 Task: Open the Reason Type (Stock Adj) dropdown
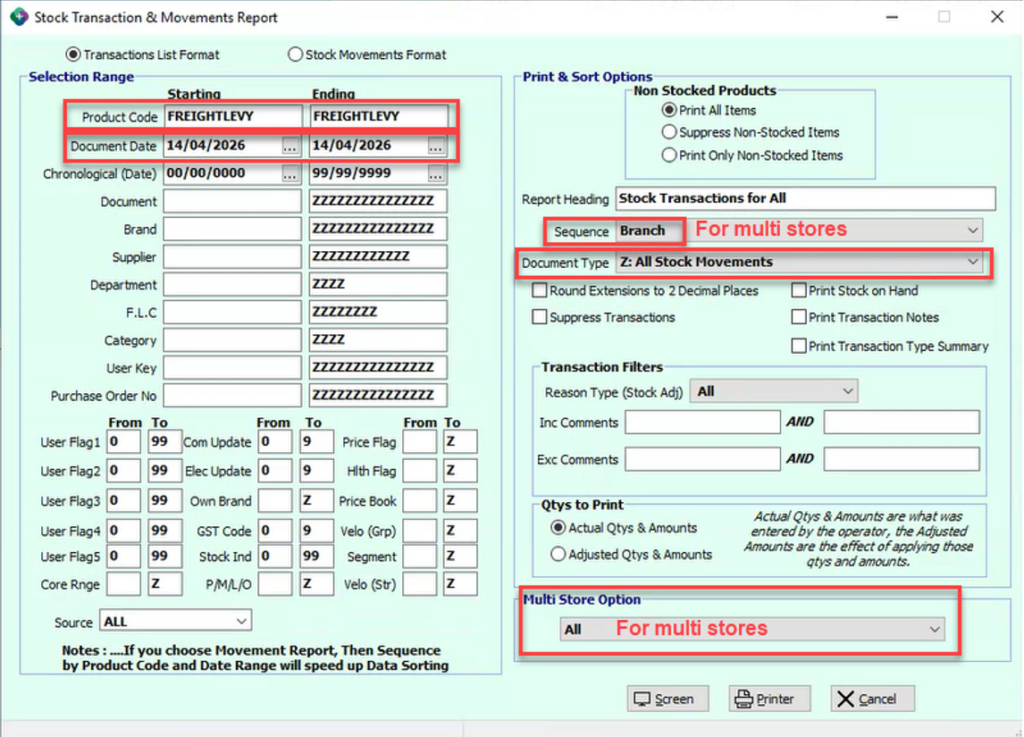pyautogui.click(x=849, y=391)
